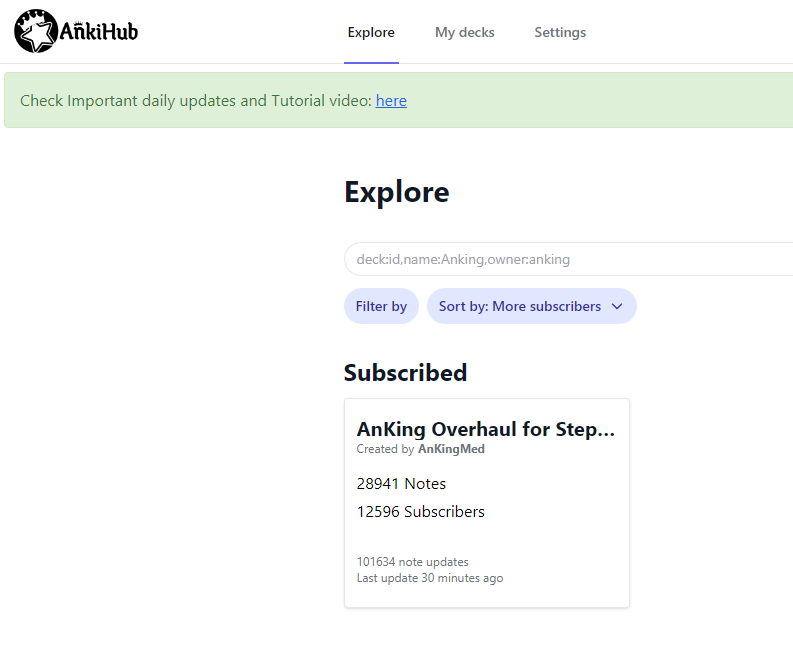Click the AnkiHub crown star logo icon
The height and width of the screenshot is (668, 793).
[36, 31]
